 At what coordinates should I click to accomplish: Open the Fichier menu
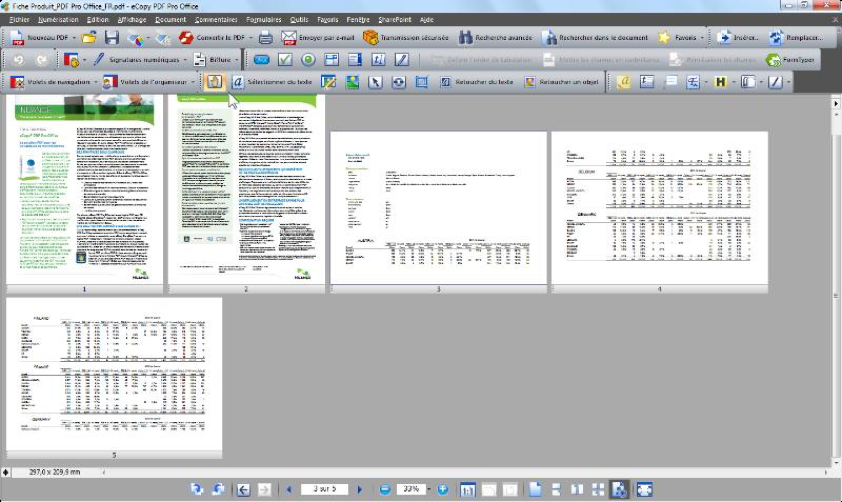(x=19, y=19)
